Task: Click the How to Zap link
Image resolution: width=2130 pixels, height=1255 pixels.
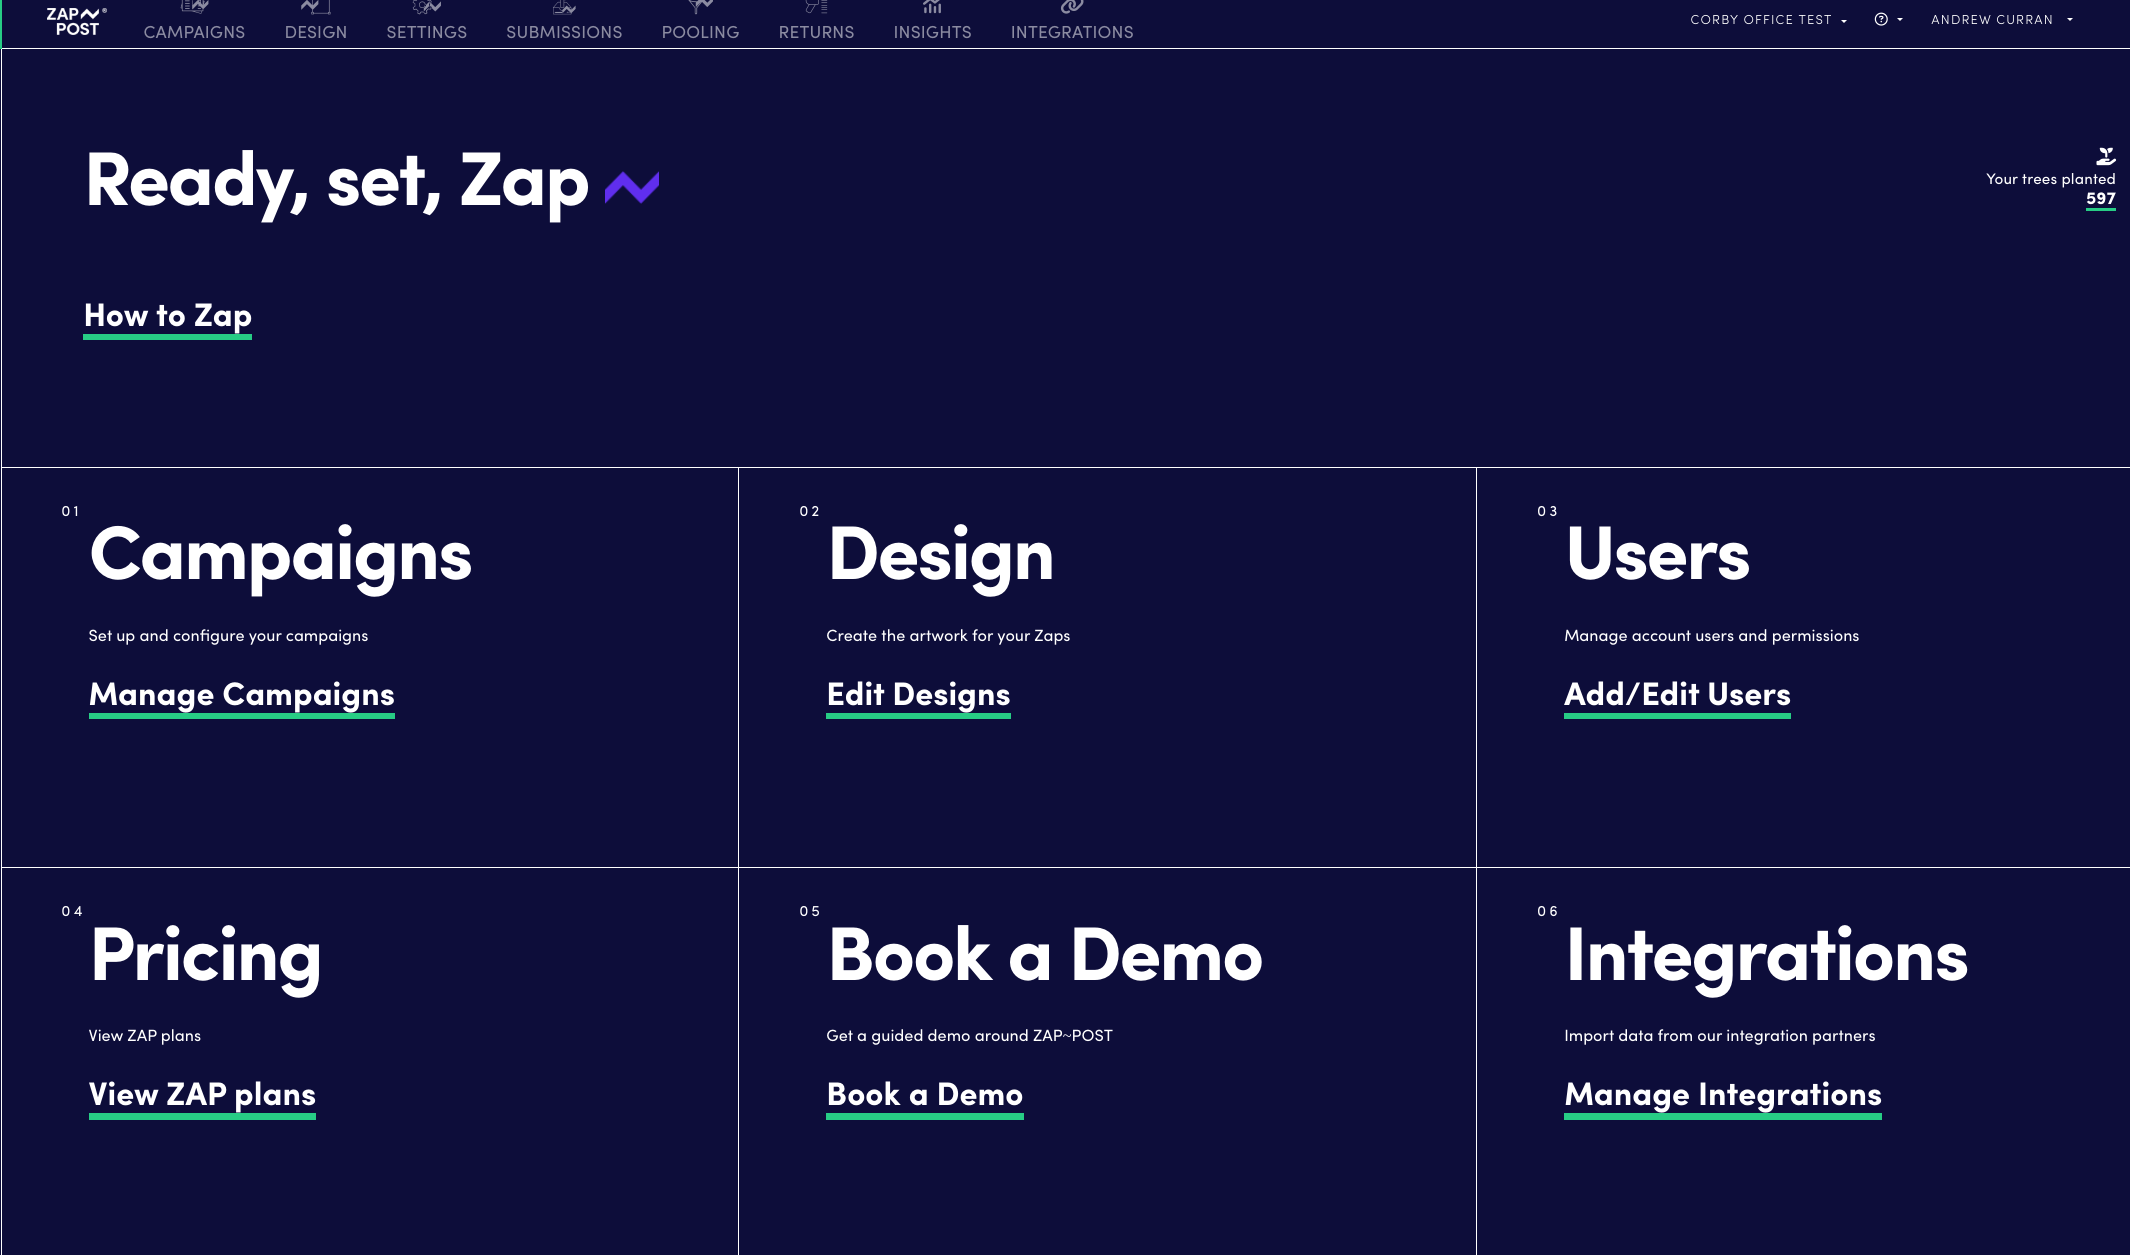Action: pyautogui.click(x=168, y=316)
